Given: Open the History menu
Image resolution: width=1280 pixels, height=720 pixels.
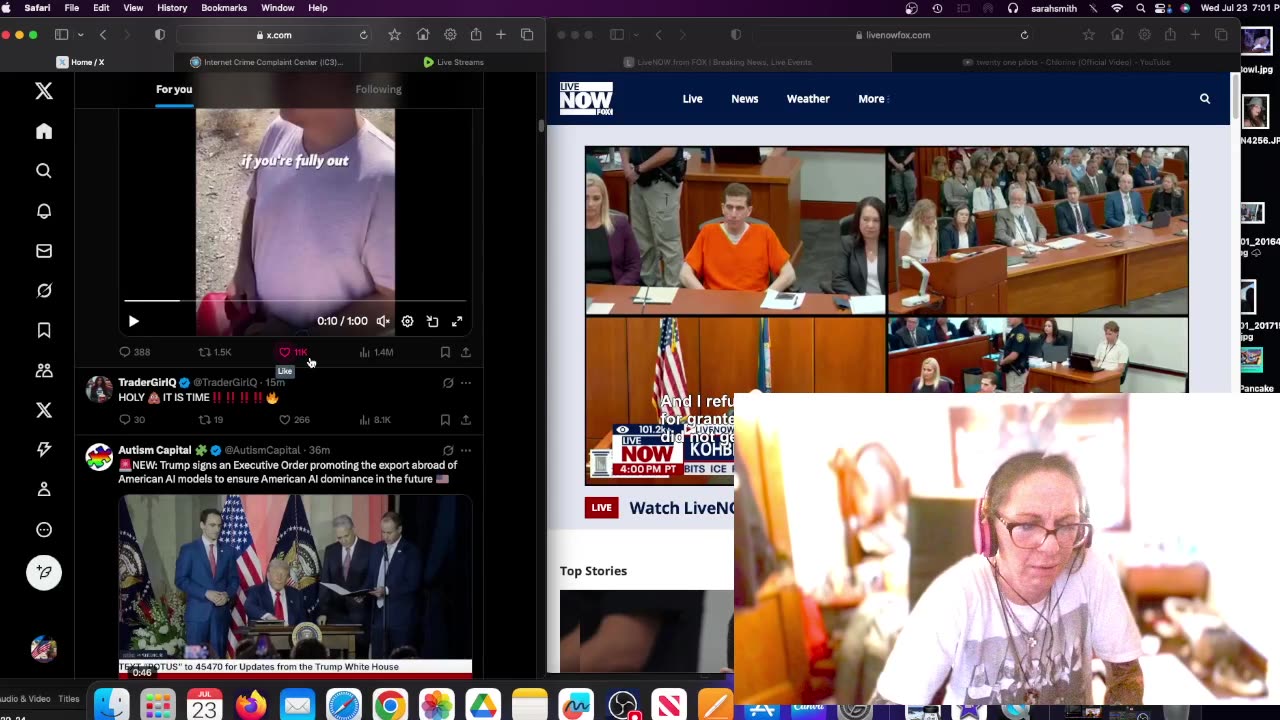Looking at the screenshot, I should (172, 8).
